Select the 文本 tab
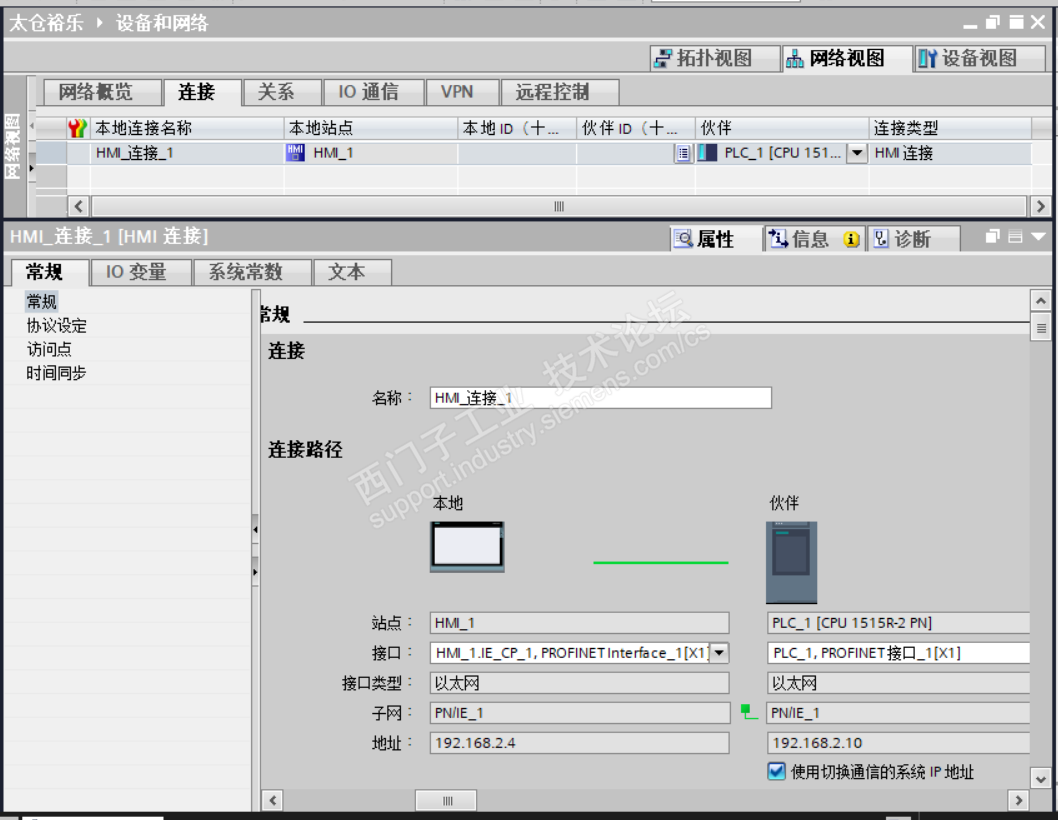Image resolution: width=1058 pixels, height=820 pixels. point(352,272)
